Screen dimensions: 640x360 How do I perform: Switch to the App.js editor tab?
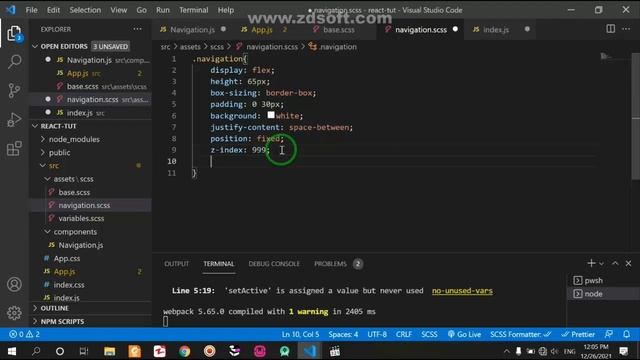(x=262, y=29)
